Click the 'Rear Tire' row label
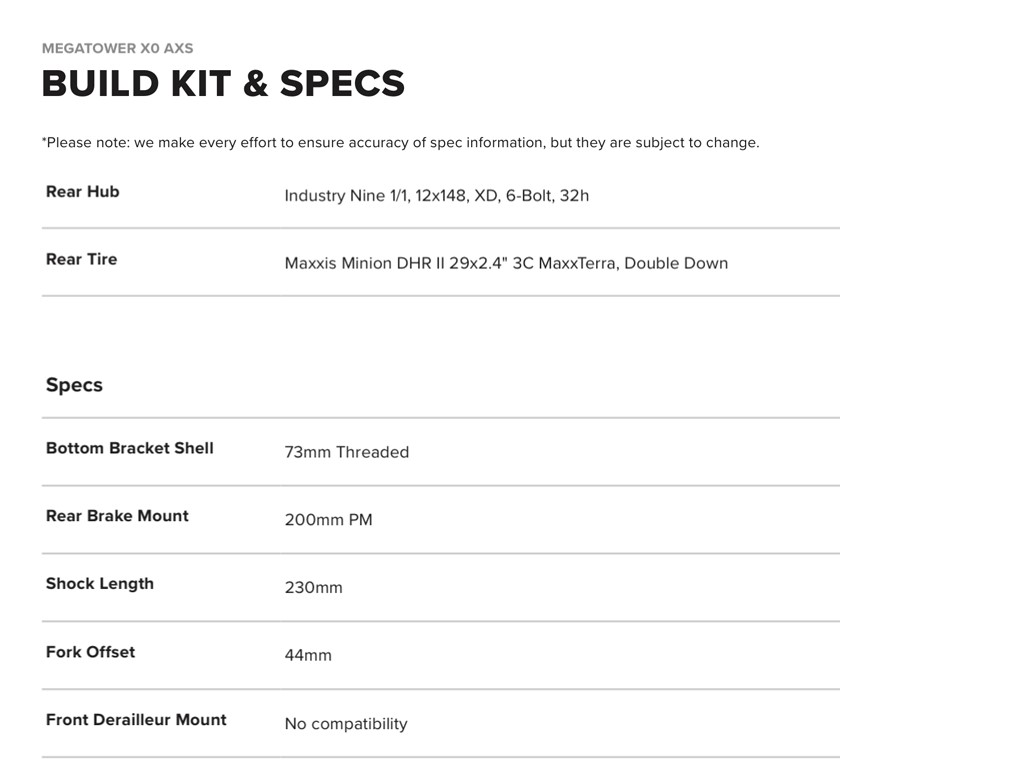 coord(81,259)
